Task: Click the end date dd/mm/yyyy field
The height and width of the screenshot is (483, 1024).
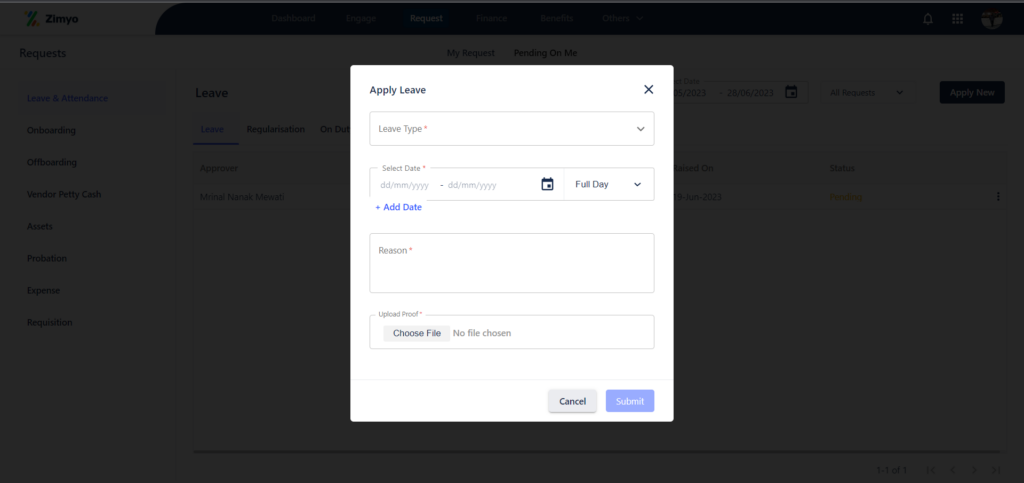Action: (472, 185)
